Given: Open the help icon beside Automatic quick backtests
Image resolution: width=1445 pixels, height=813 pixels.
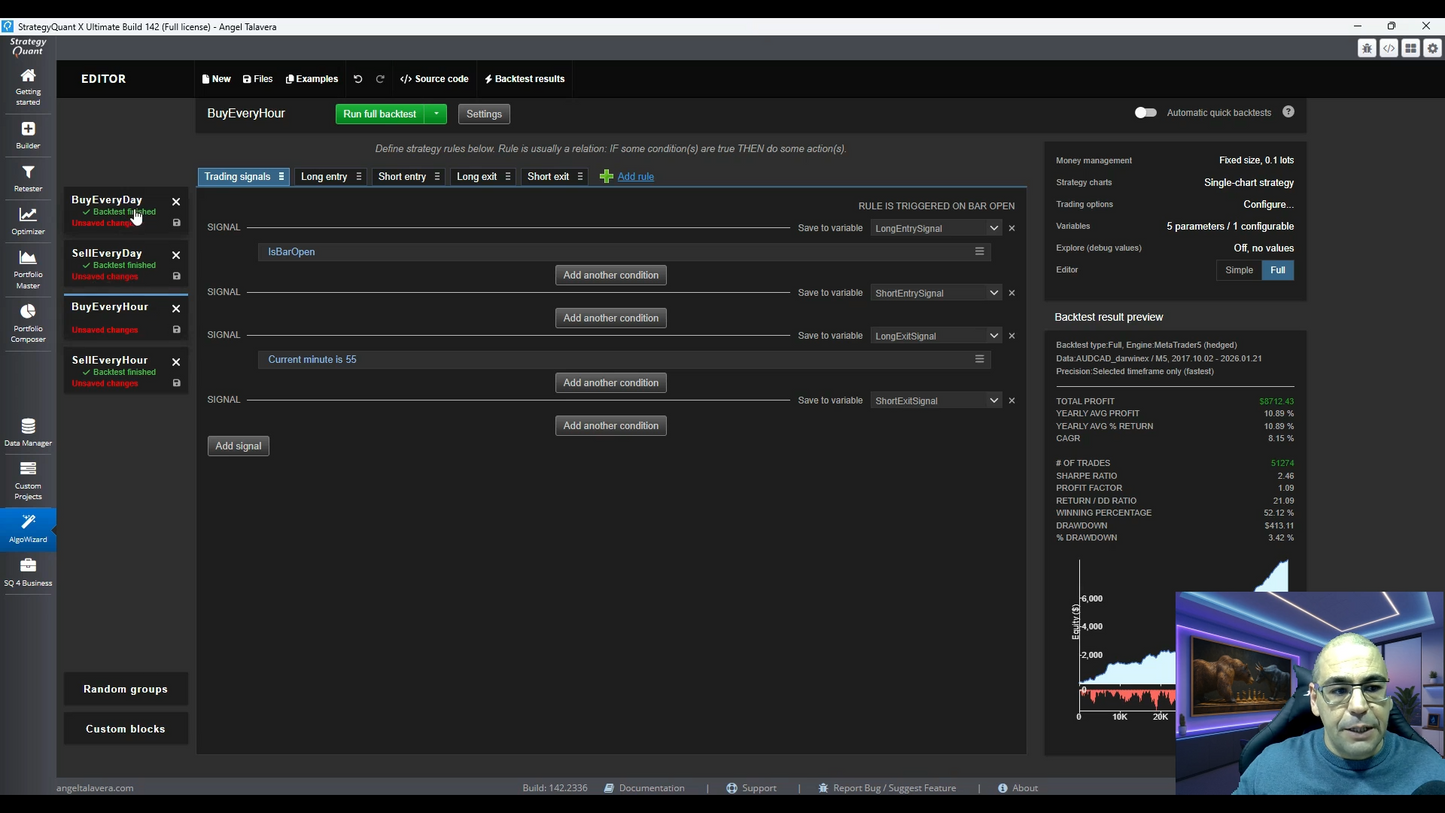Looking at the screenshot, I should tap(1288, 112).
